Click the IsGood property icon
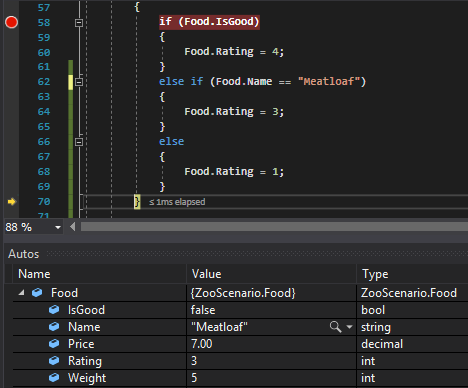Image resolution: width=468 pixels, height=388 pixels. (54, 310)
